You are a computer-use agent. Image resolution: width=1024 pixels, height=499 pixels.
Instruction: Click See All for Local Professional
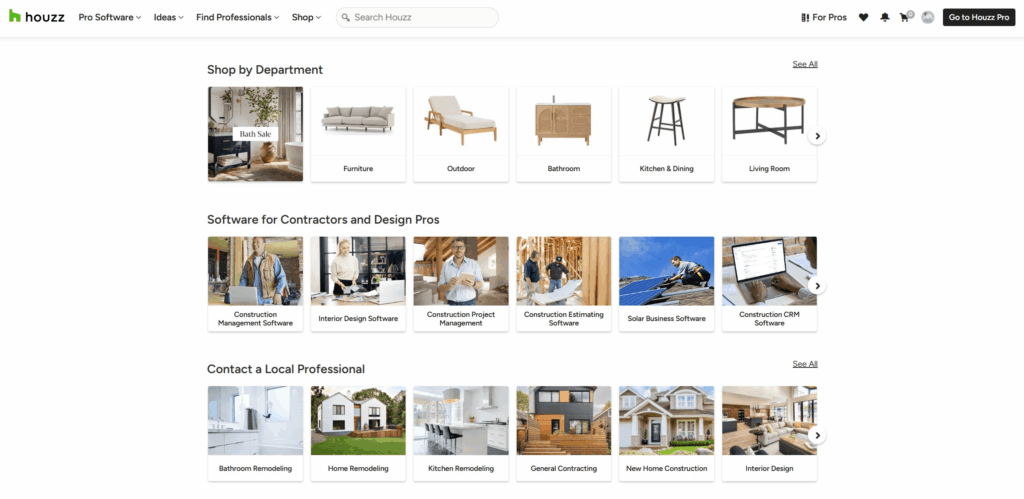(805, 364)
